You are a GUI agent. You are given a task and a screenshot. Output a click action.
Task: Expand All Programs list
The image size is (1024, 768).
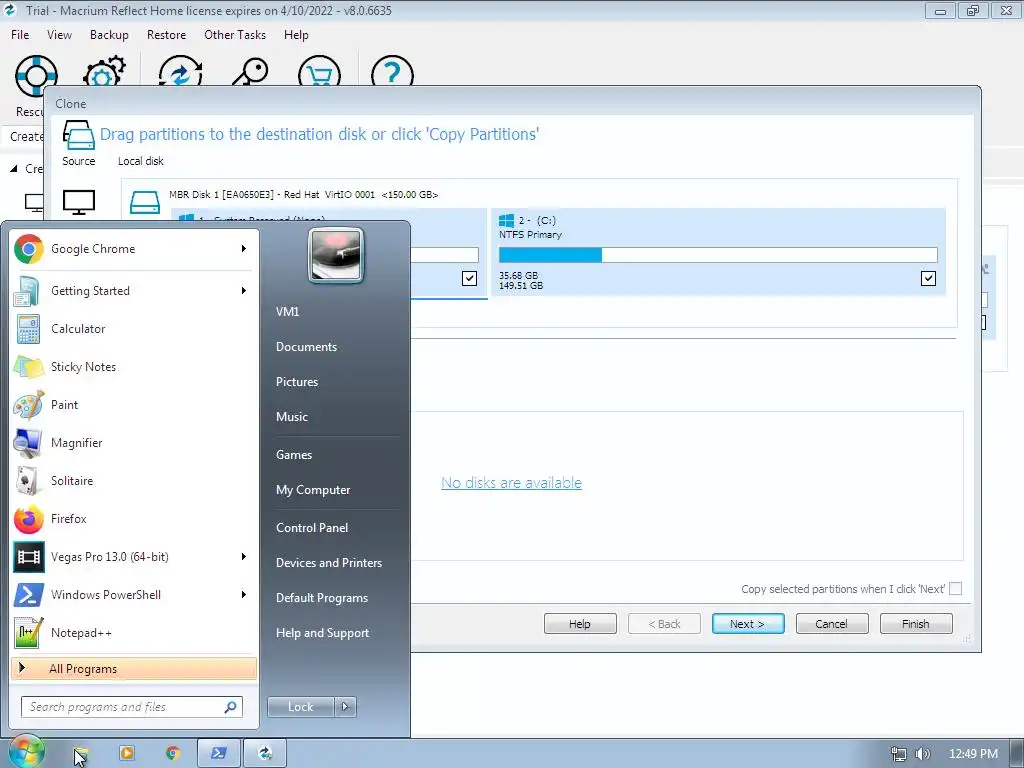coord(134,668)
